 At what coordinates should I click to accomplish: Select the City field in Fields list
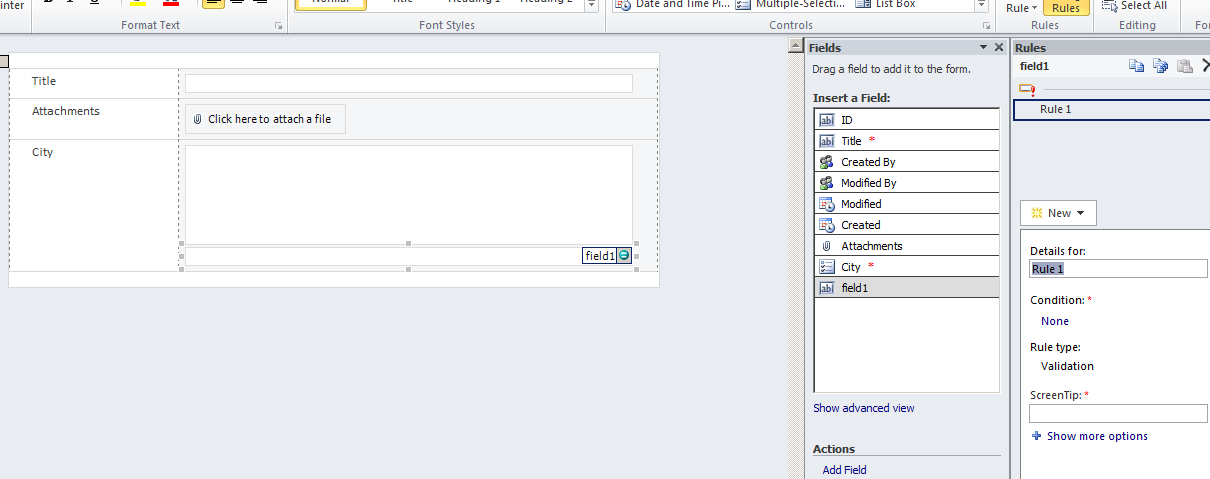point(907,267)
